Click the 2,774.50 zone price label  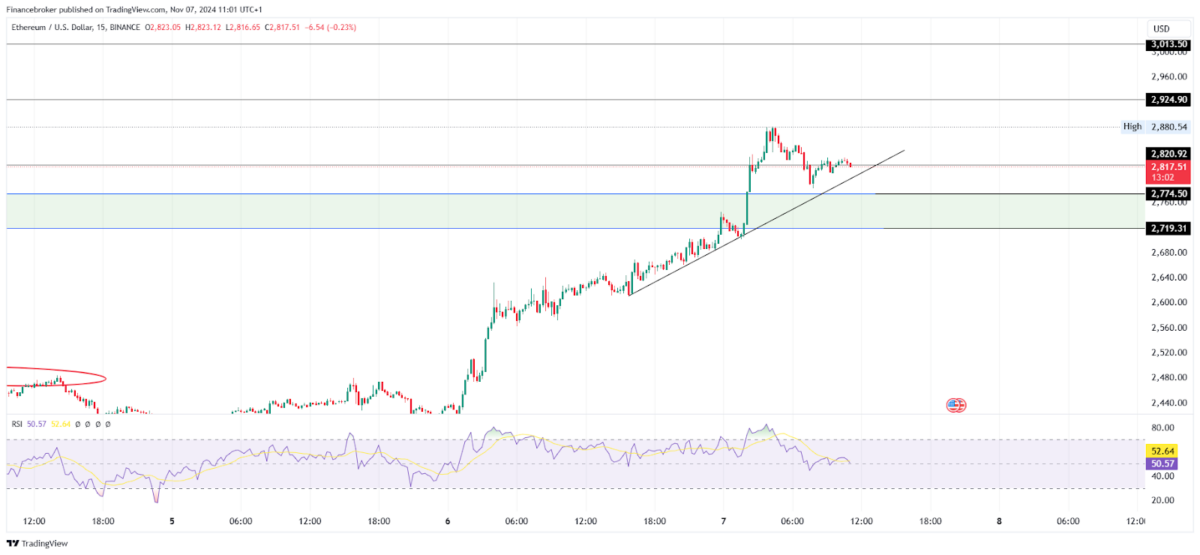click(1168, 194)
